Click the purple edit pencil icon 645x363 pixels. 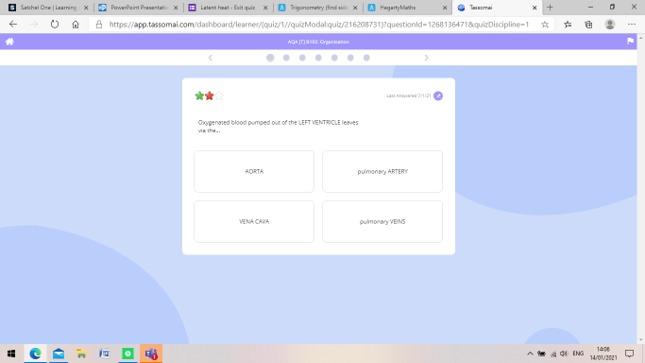click(x=438, y=96)
